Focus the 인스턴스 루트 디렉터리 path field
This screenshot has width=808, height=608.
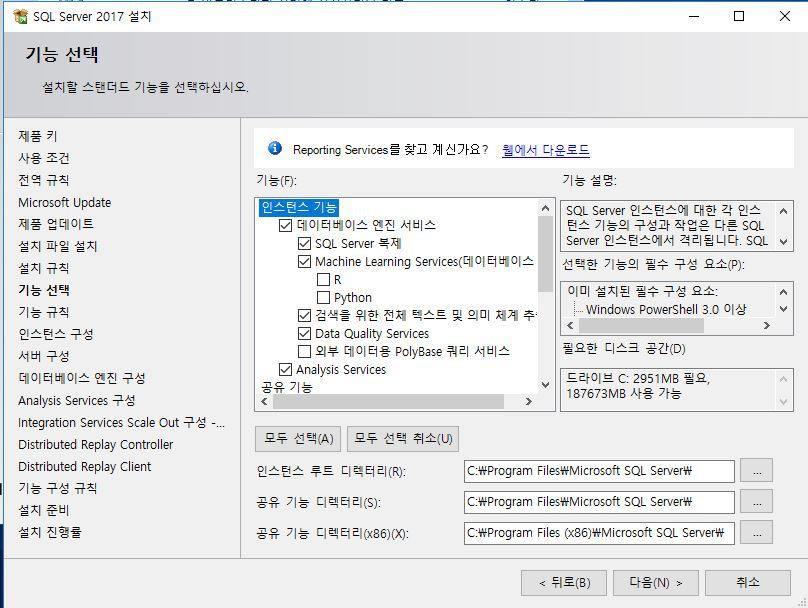pos(599,471)
